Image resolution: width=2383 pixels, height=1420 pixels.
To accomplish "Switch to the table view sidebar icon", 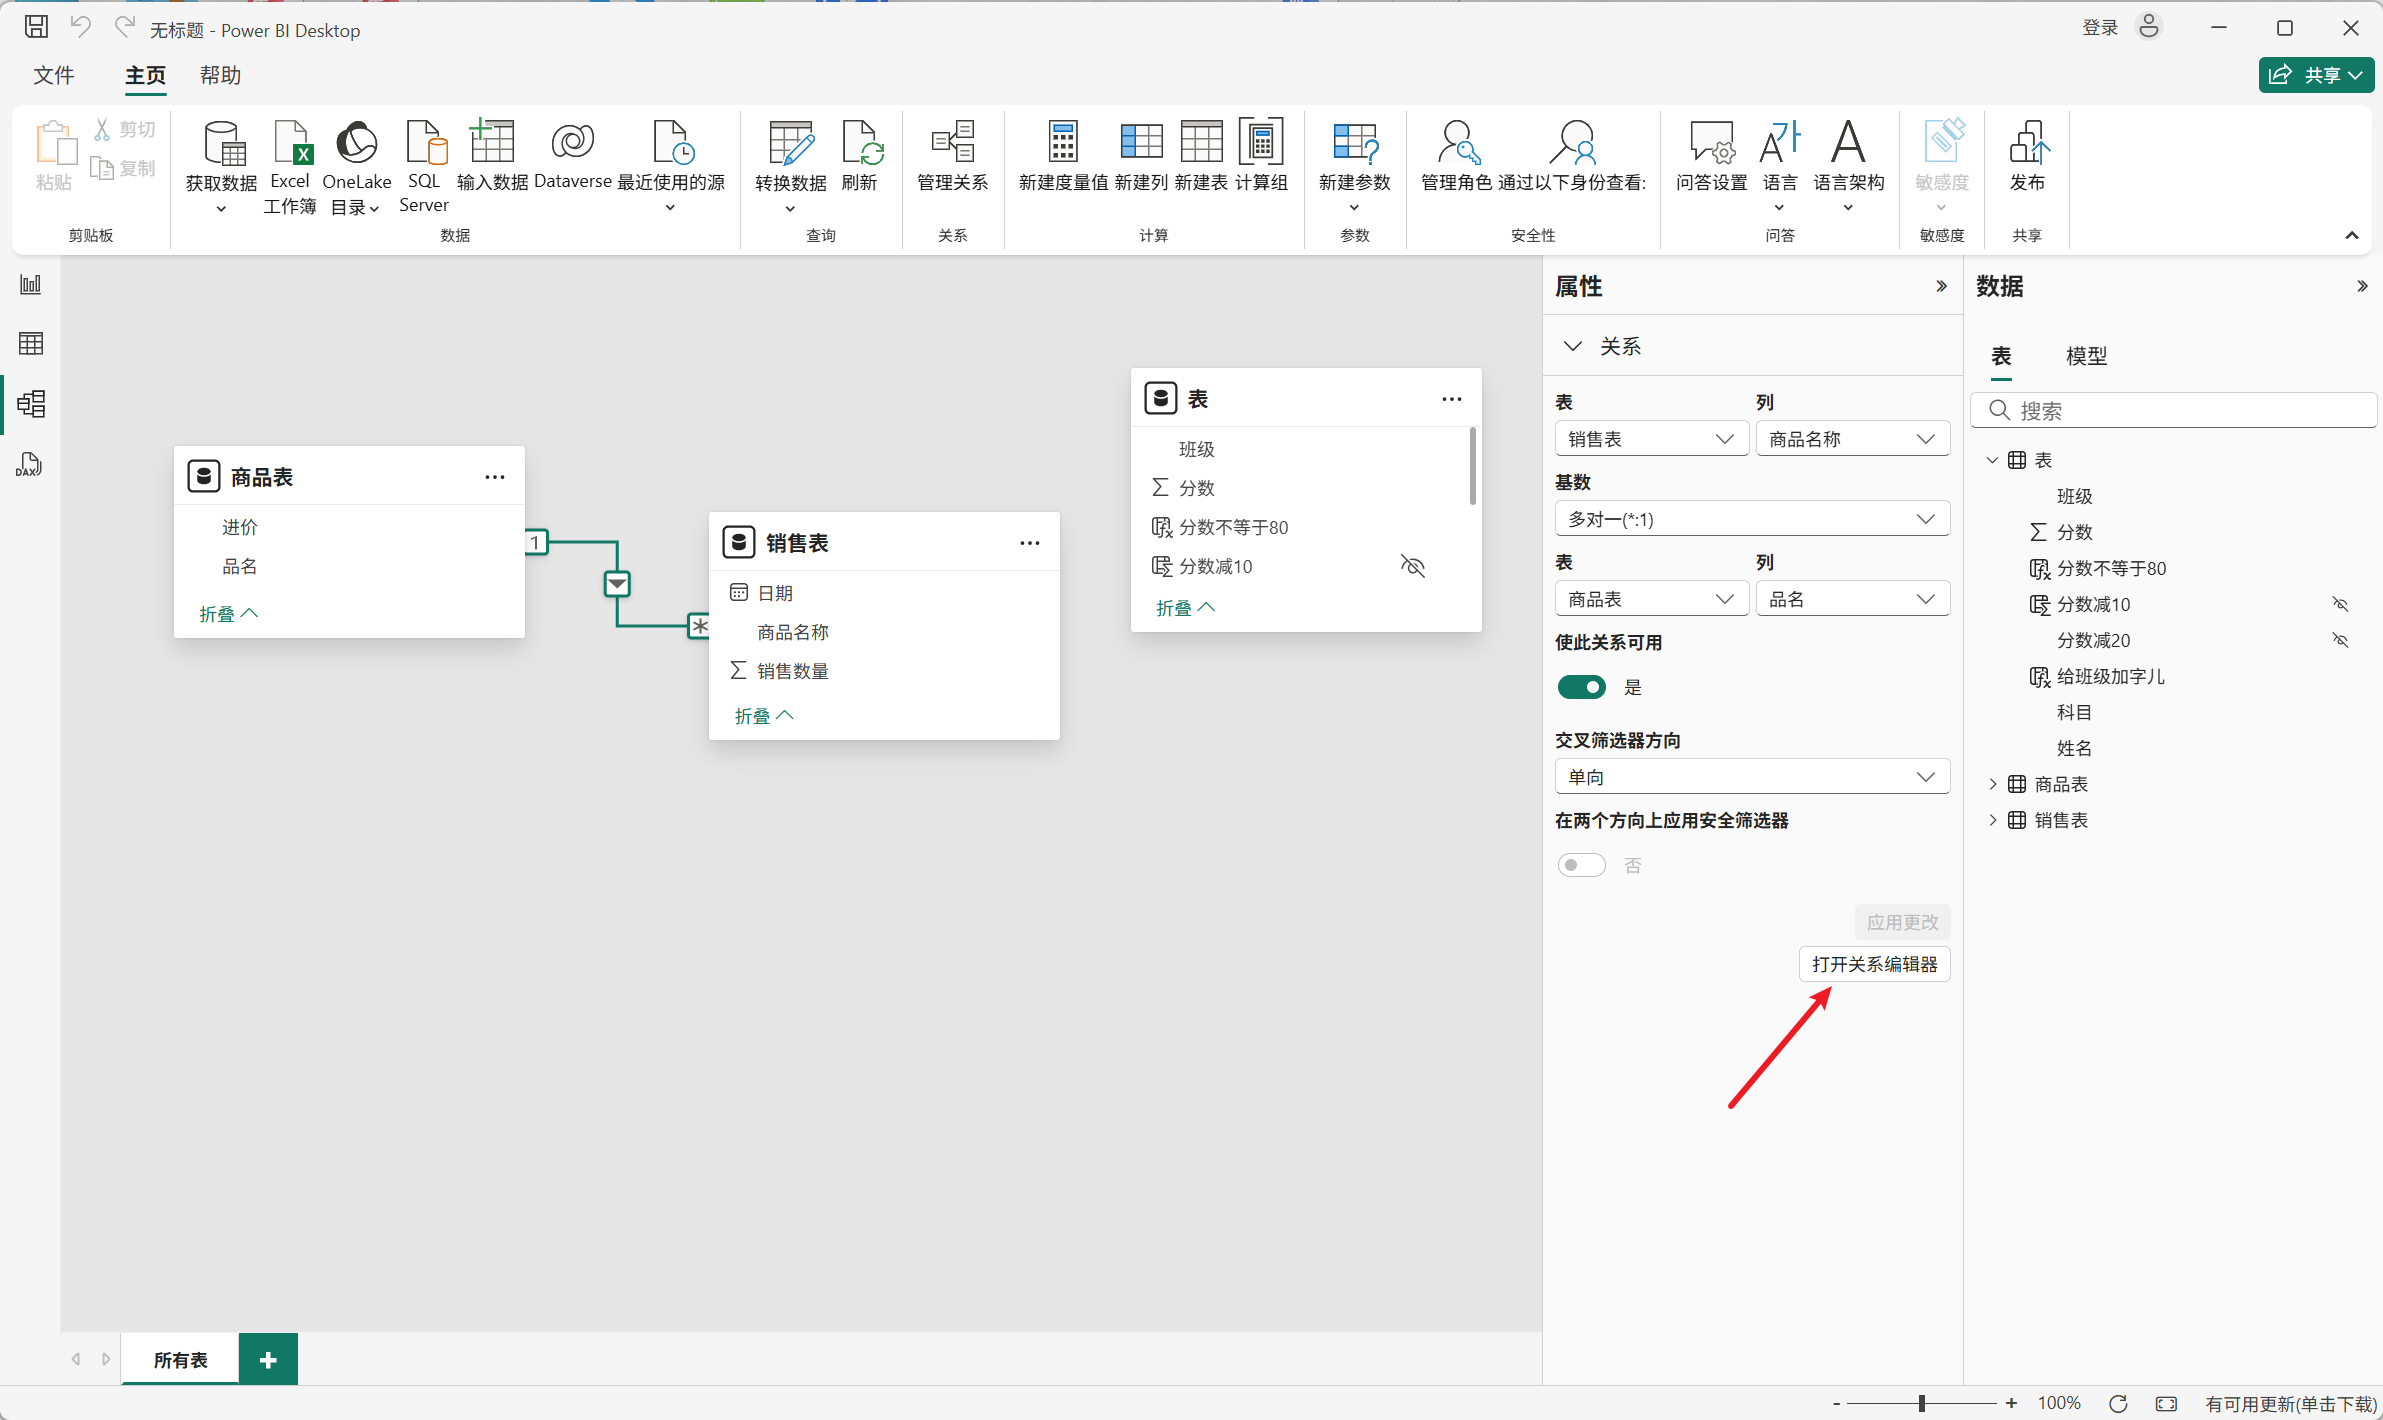I will pos(30,344).
